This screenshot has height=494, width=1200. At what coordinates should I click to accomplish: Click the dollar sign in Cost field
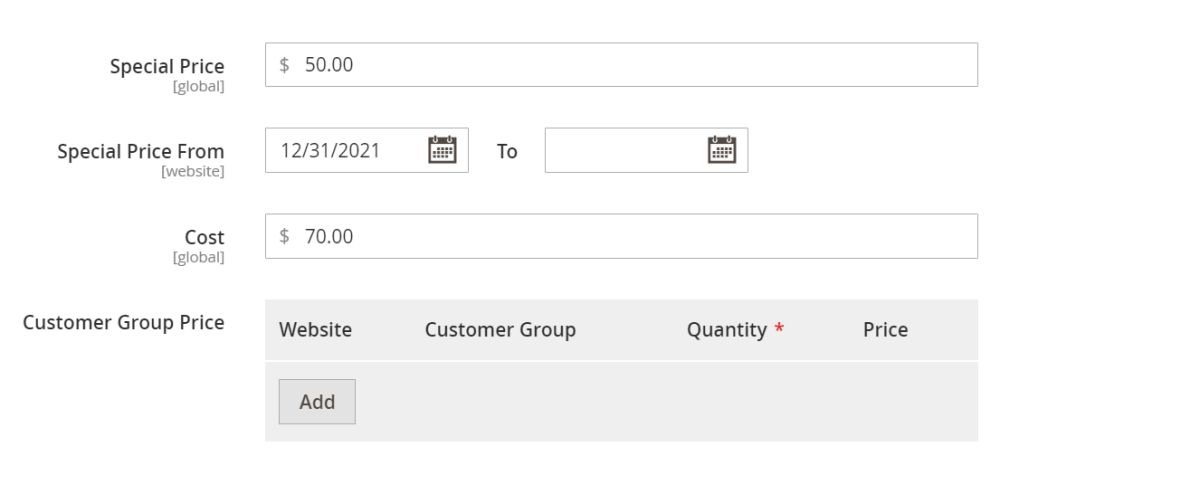point(285,237)
